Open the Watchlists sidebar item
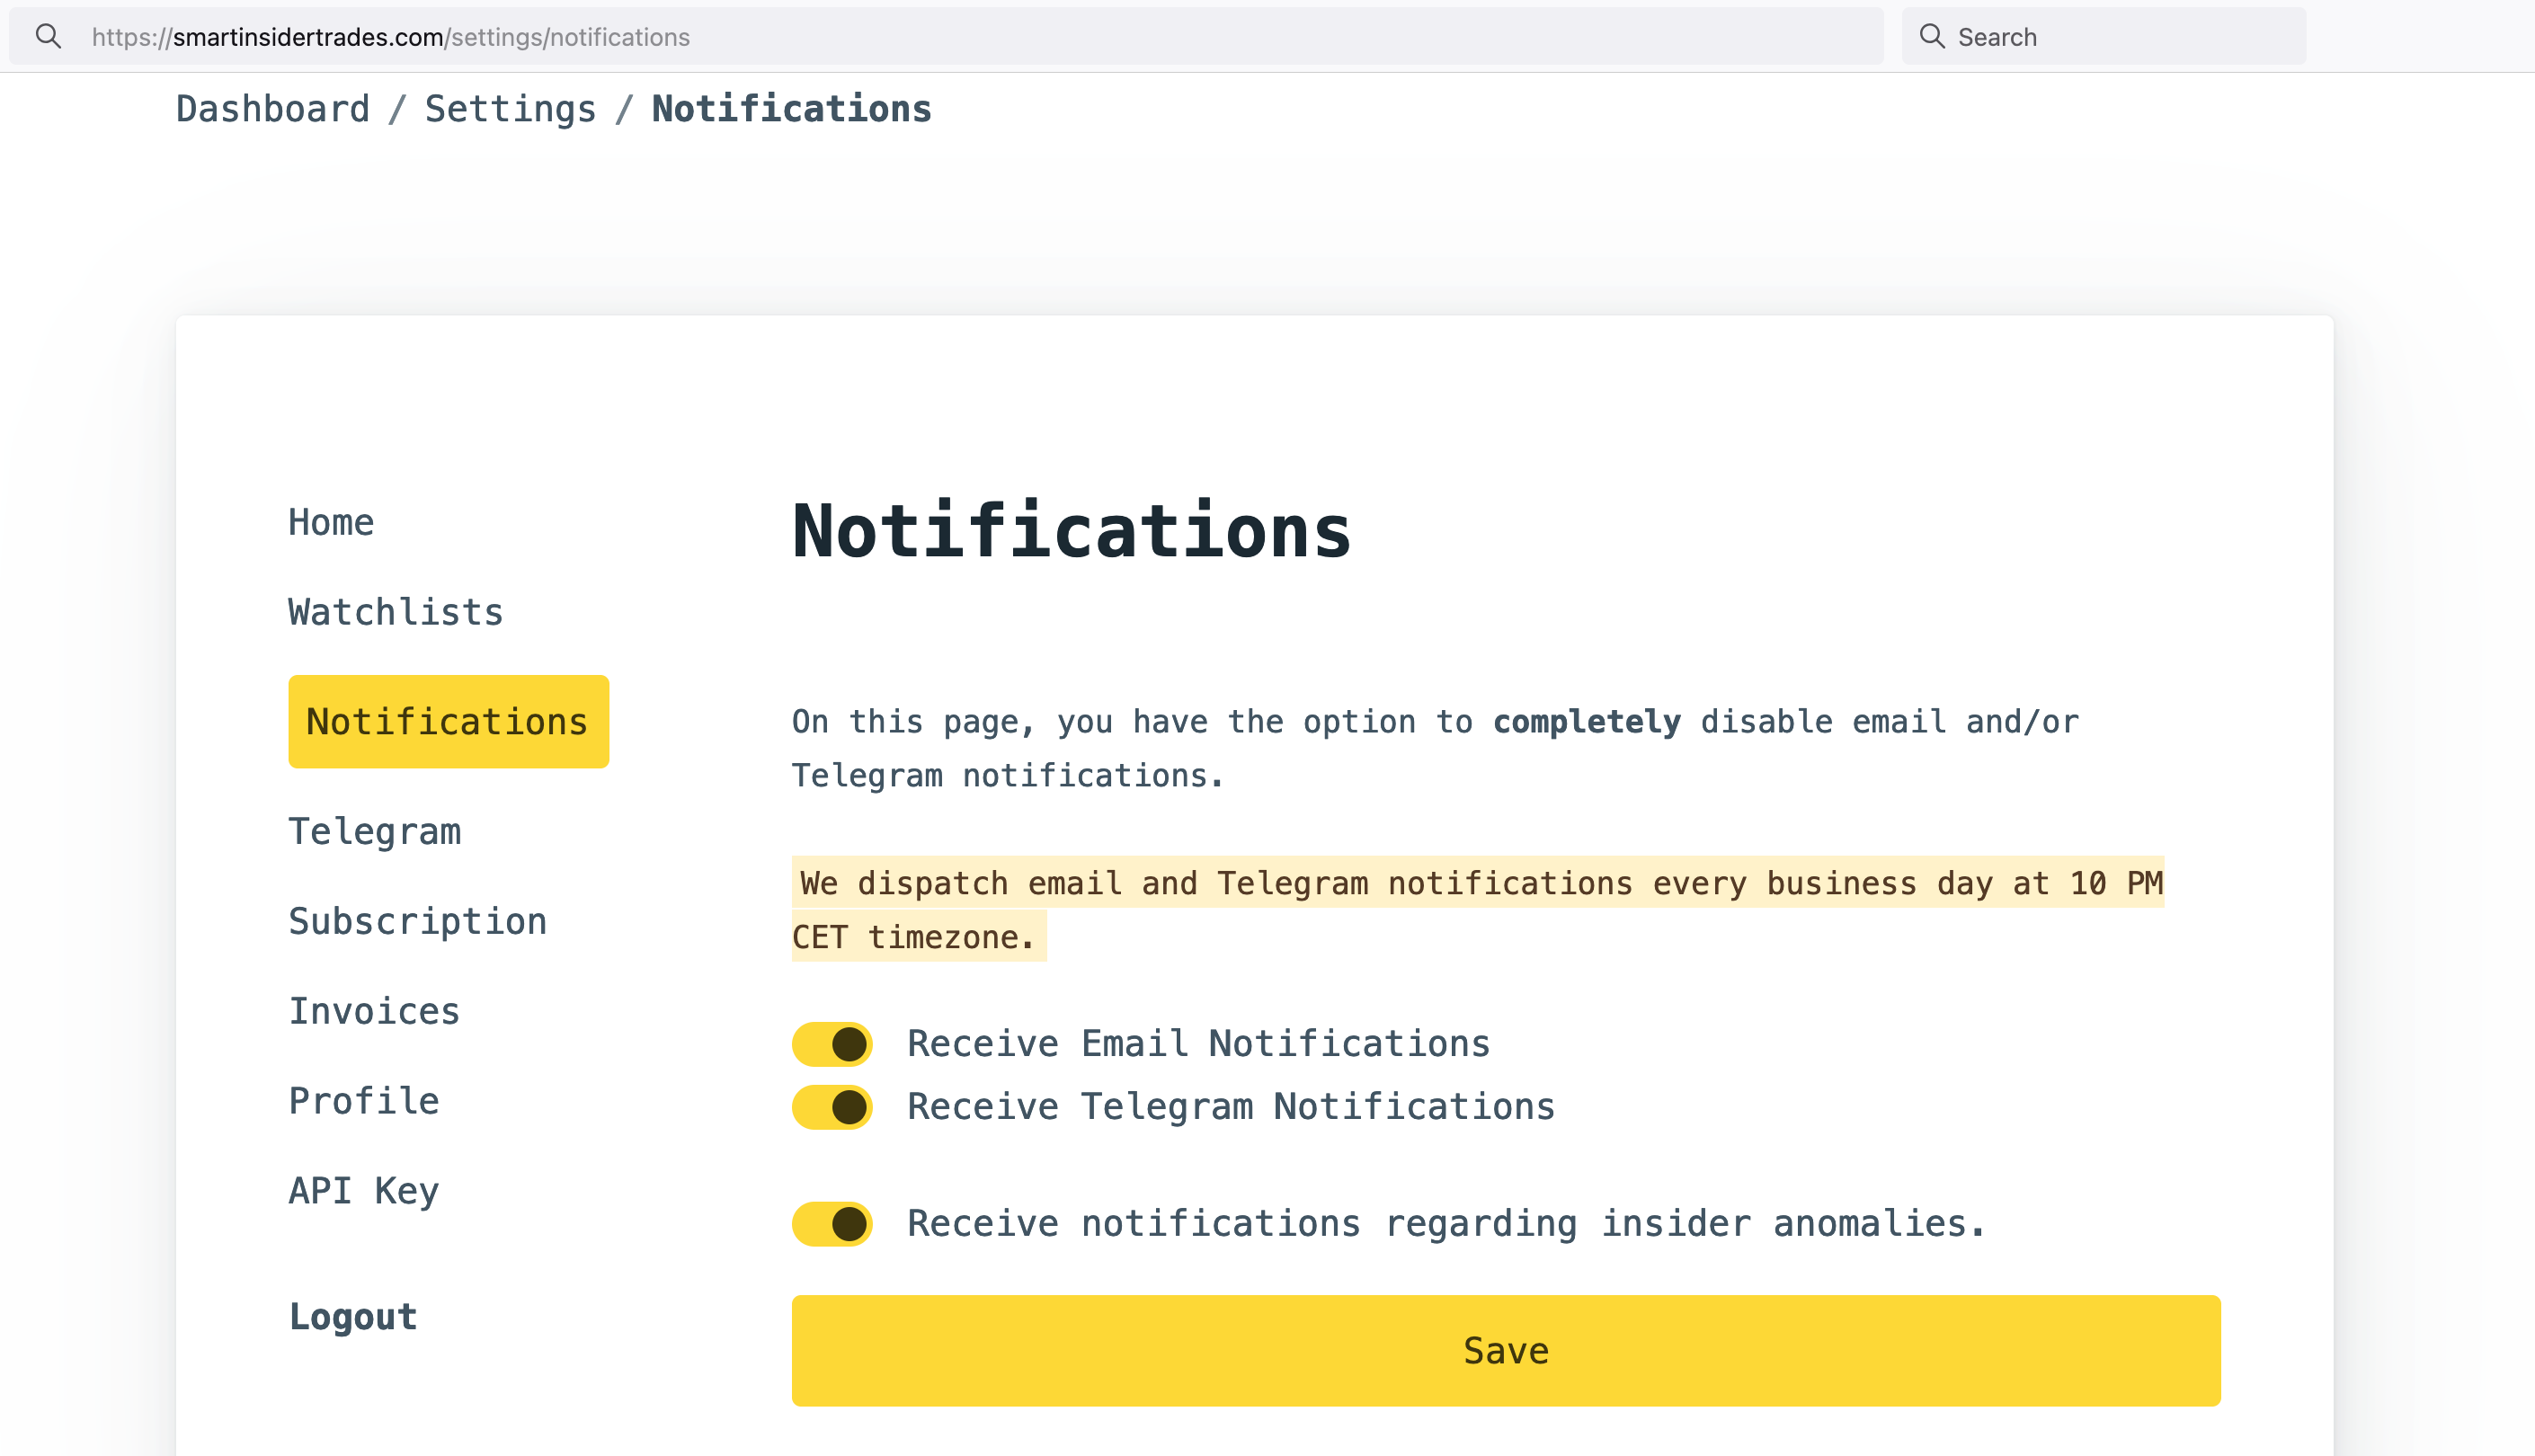Viewport: 2535px width, 1456px height. (x=396, y=612)
